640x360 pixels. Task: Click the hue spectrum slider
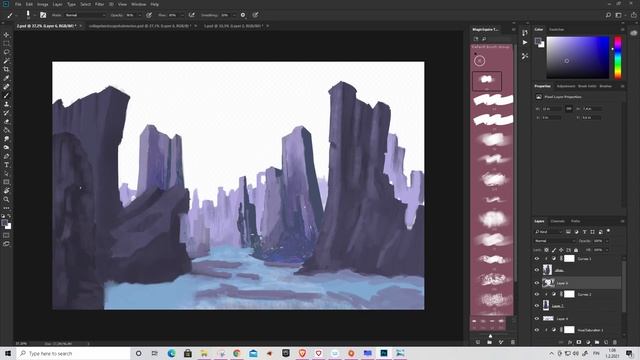pos(618,57)
